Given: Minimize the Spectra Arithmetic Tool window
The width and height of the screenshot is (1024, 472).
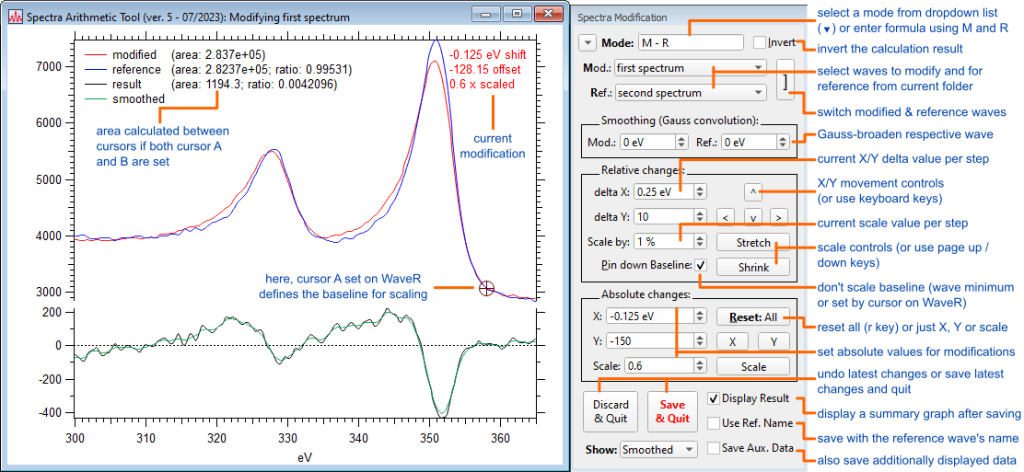Looking at the screenshot, I should (x=488, y=13).
